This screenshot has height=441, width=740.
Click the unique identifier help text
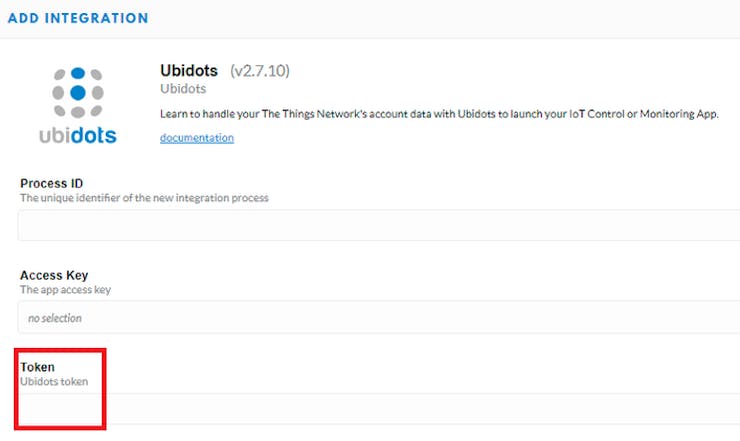144,198
